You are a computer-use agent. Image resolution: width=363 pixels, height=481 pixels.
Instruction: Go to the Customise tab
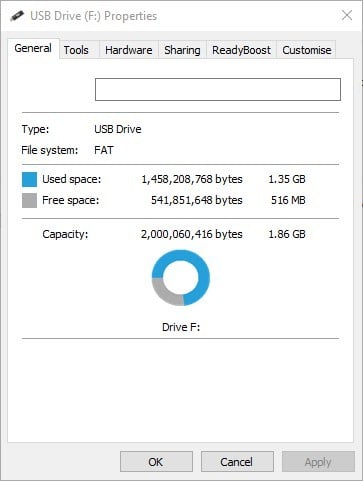pos(307,50)
